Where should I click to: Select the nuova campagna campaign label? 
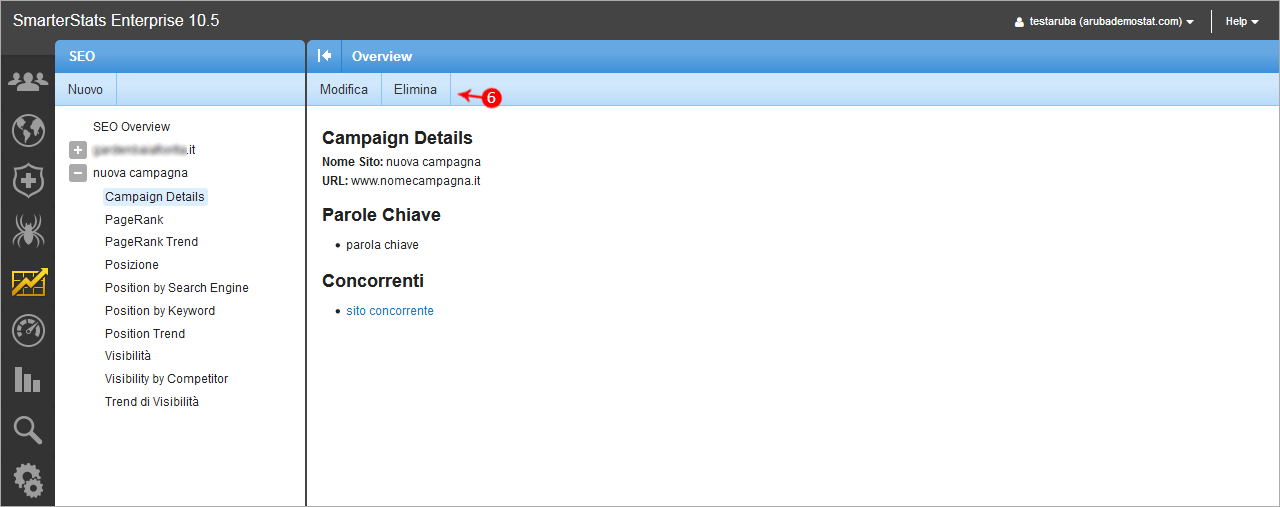[140, 173]
